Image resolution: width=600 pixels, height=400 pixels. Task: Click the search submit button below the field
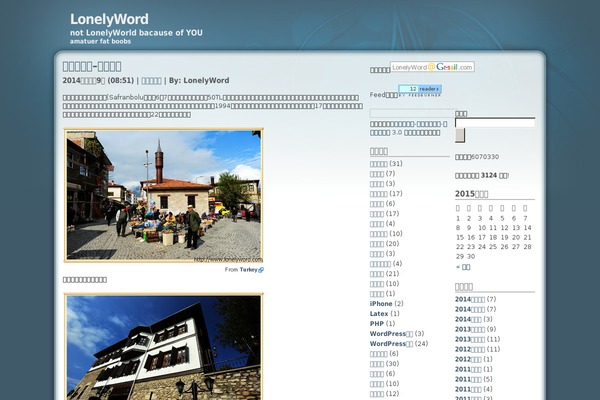460,136
